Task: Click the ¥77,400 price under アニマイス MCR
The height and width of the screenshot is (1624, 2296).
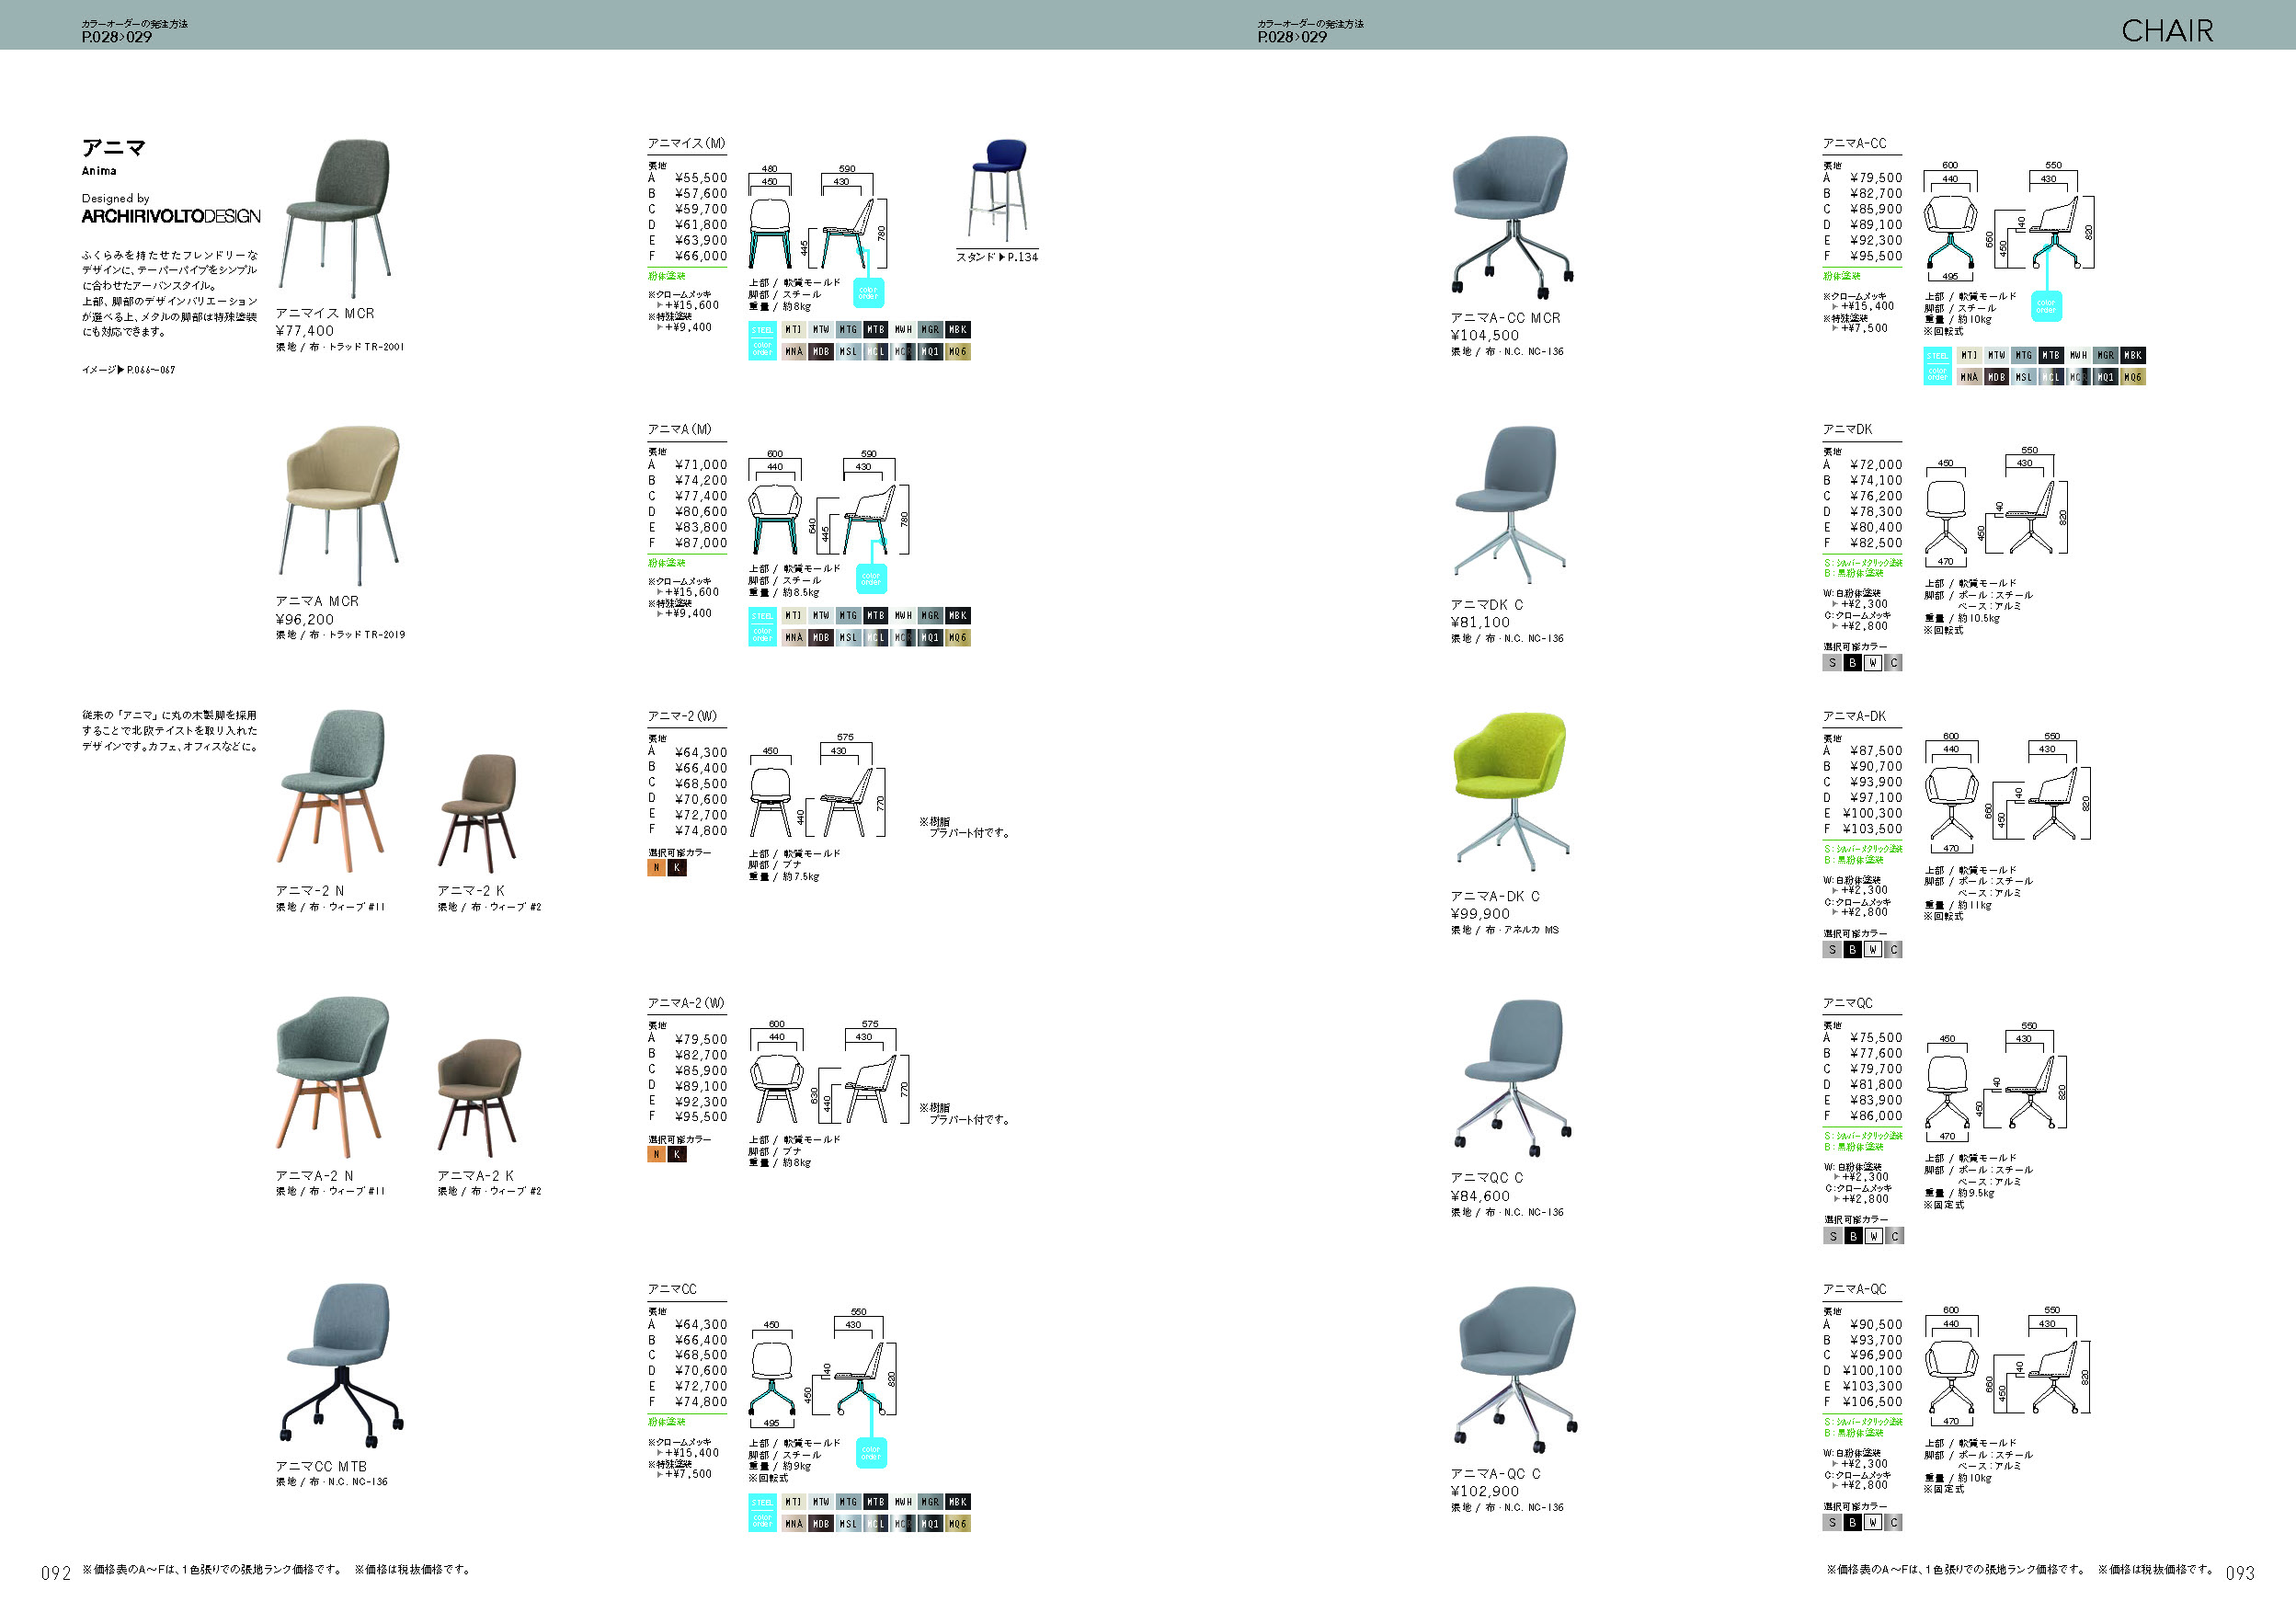Action: pyautogui.click(x=305, y=331)
